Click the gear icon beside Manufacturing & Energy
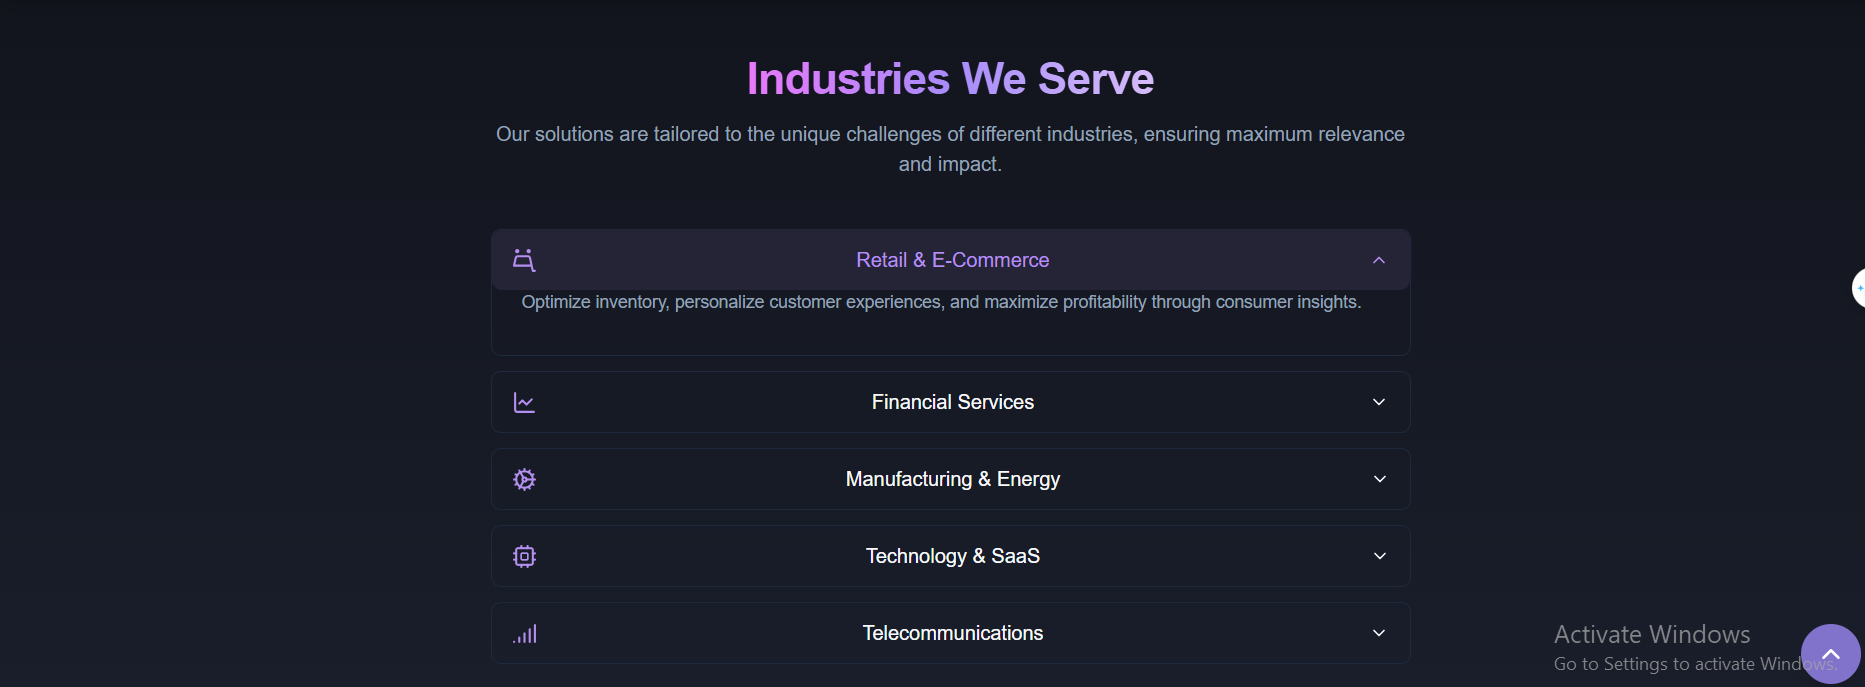 524,479
